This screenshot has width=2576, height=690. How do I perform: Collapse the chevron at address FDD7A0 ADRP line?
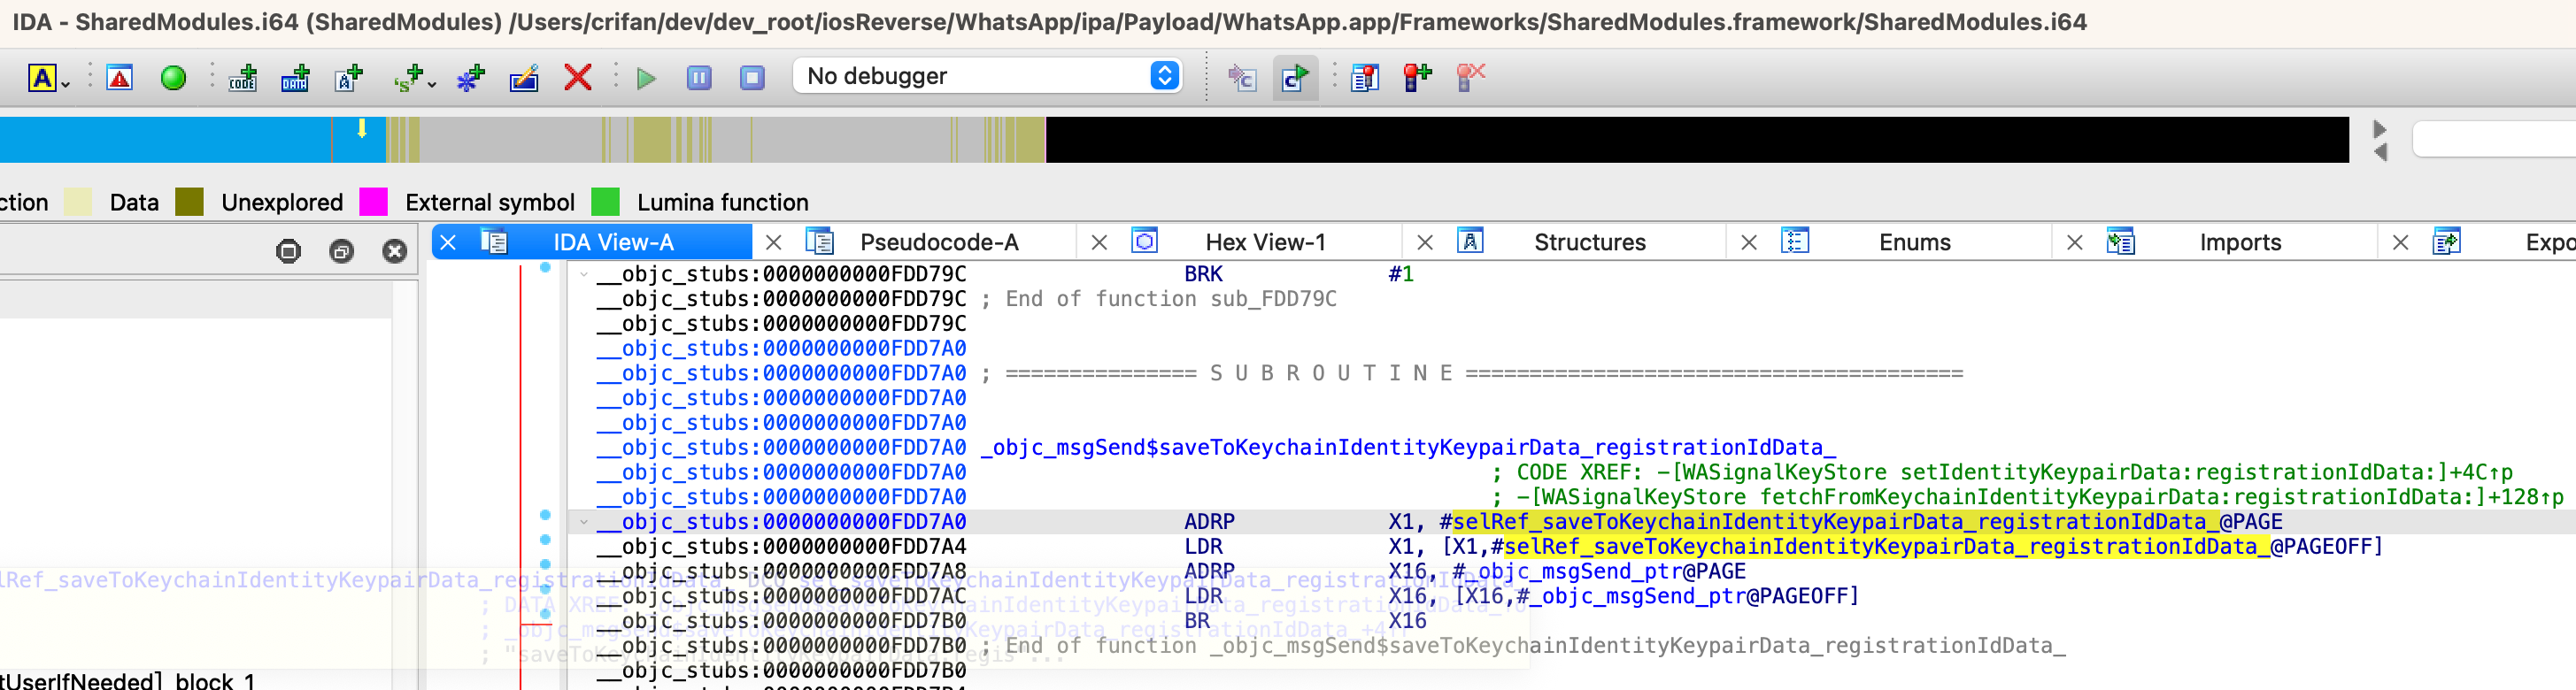click(x=583, y=522)
